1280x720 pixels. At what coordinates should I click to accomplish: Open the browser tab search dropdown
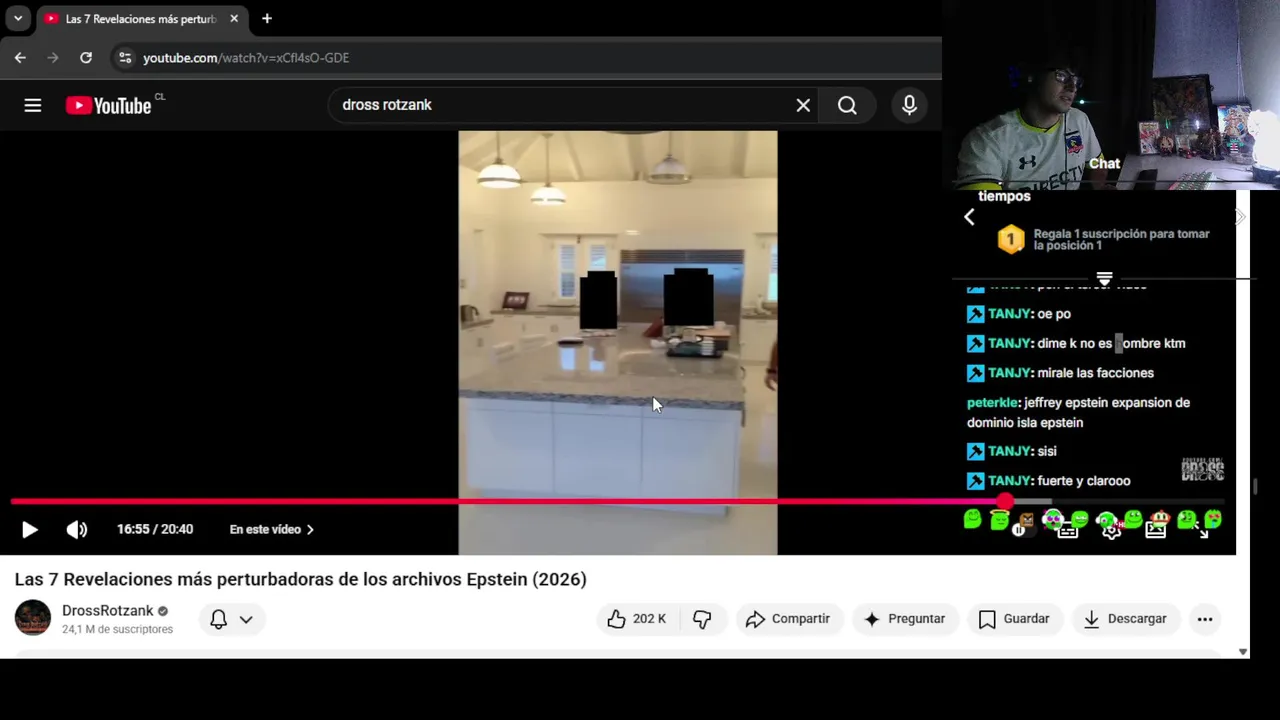(18, 19)
